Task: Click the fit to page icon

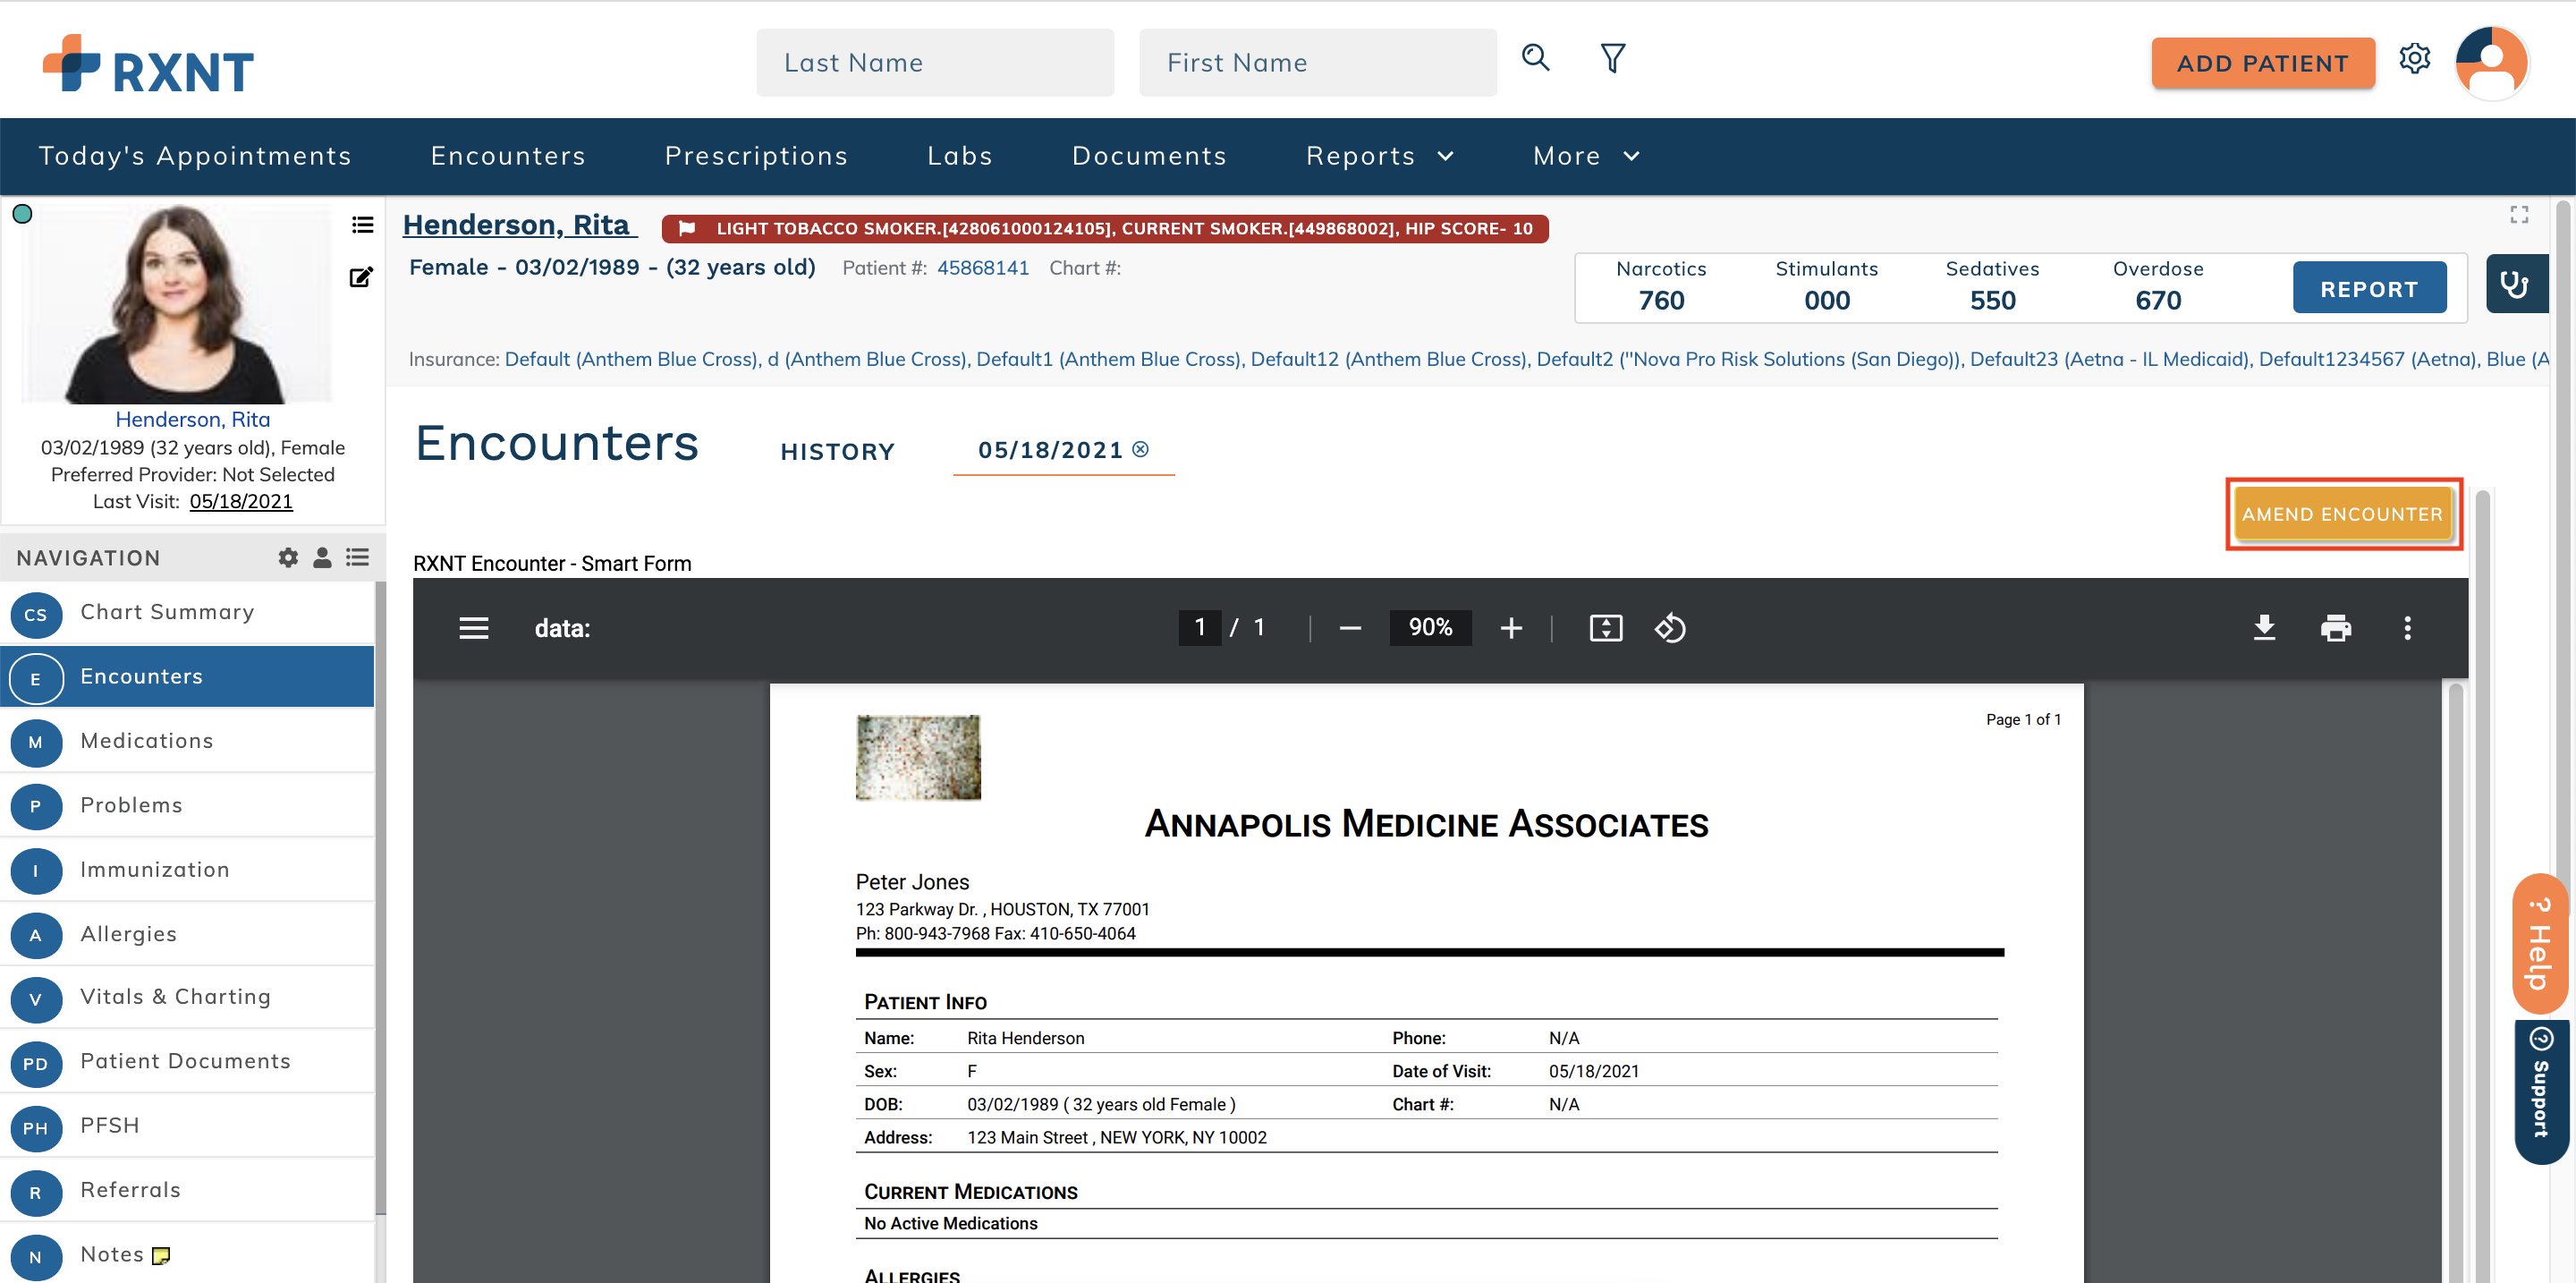Action: [1605, 628]
